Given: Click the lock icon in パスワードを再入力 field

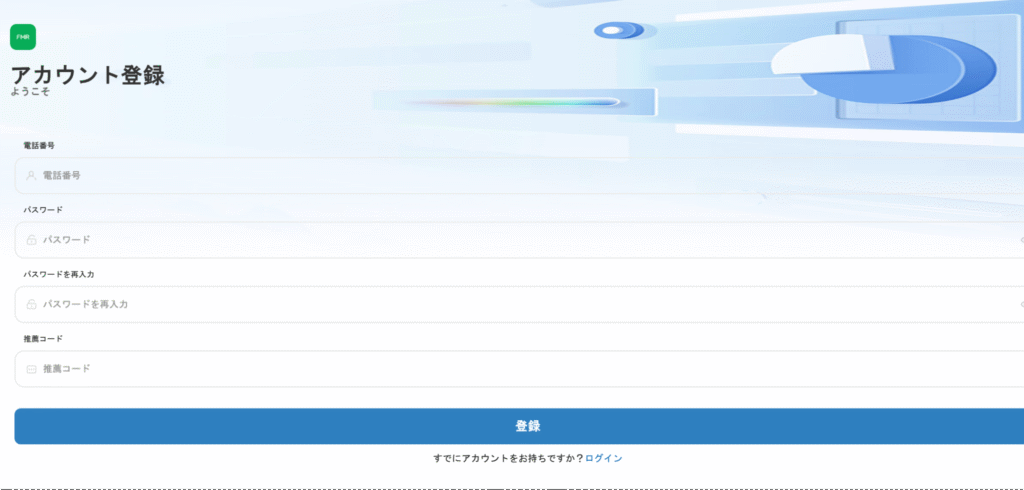Looking at the screenshot, I should coord(31,304).
